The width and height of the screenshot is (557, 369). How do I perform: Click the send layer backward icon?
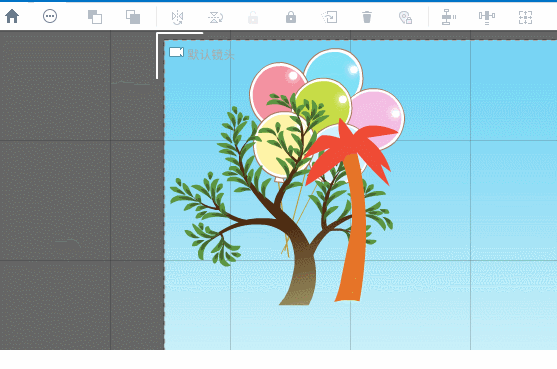tap(133, 17)
